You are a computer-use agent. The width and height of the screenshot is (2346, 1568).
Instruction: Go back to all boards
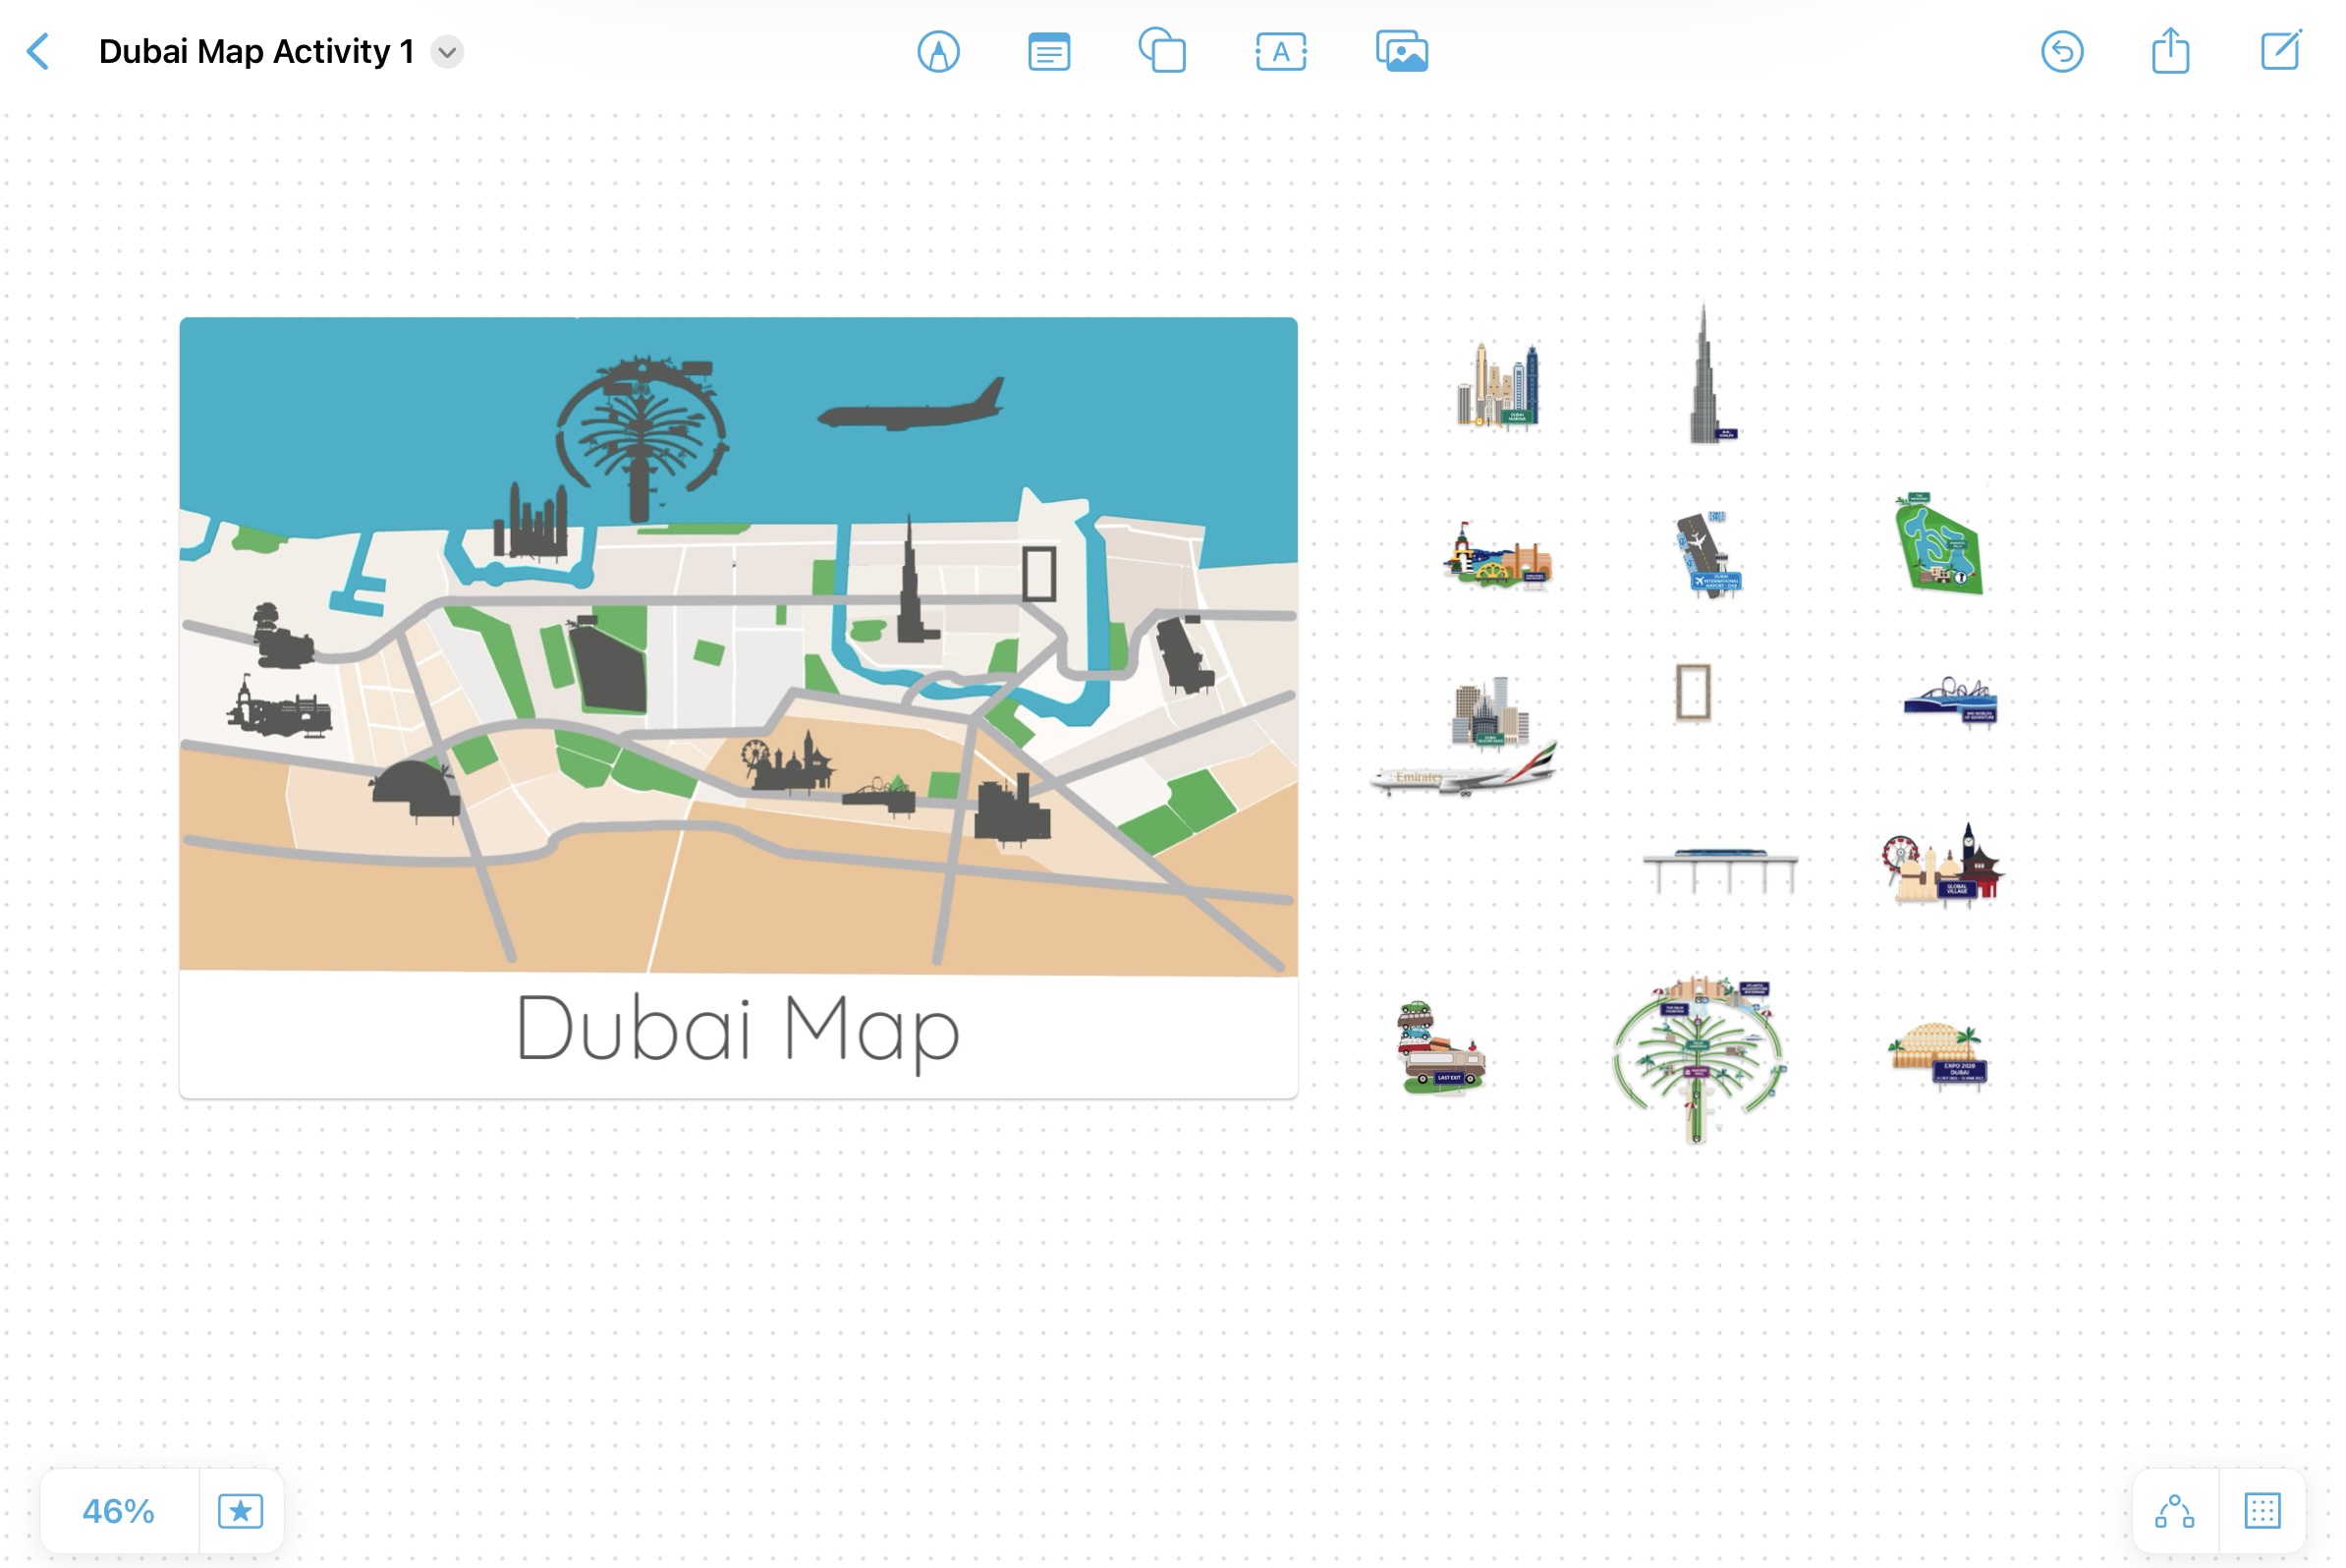pos(38,52)
